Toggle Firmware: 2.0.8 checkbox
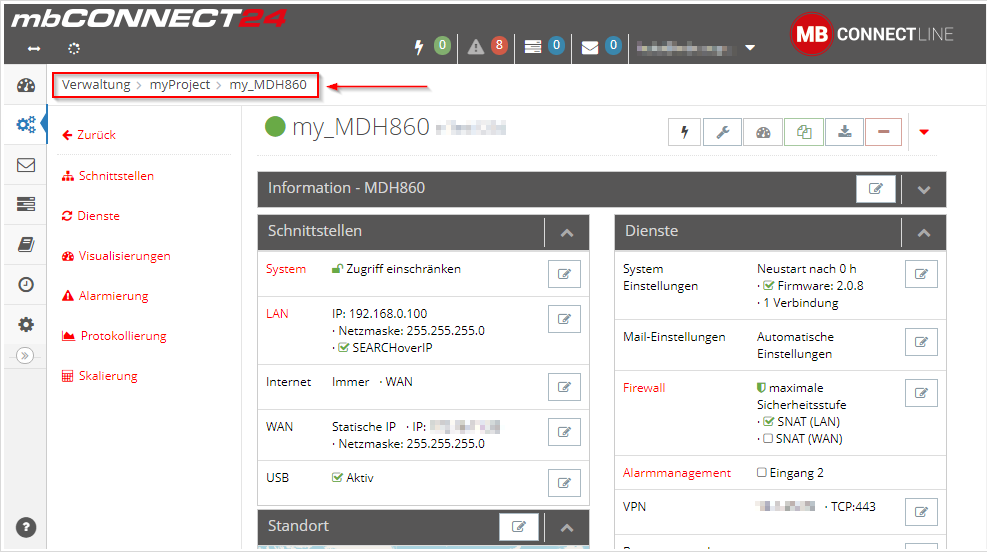 [x=768, y=285]
